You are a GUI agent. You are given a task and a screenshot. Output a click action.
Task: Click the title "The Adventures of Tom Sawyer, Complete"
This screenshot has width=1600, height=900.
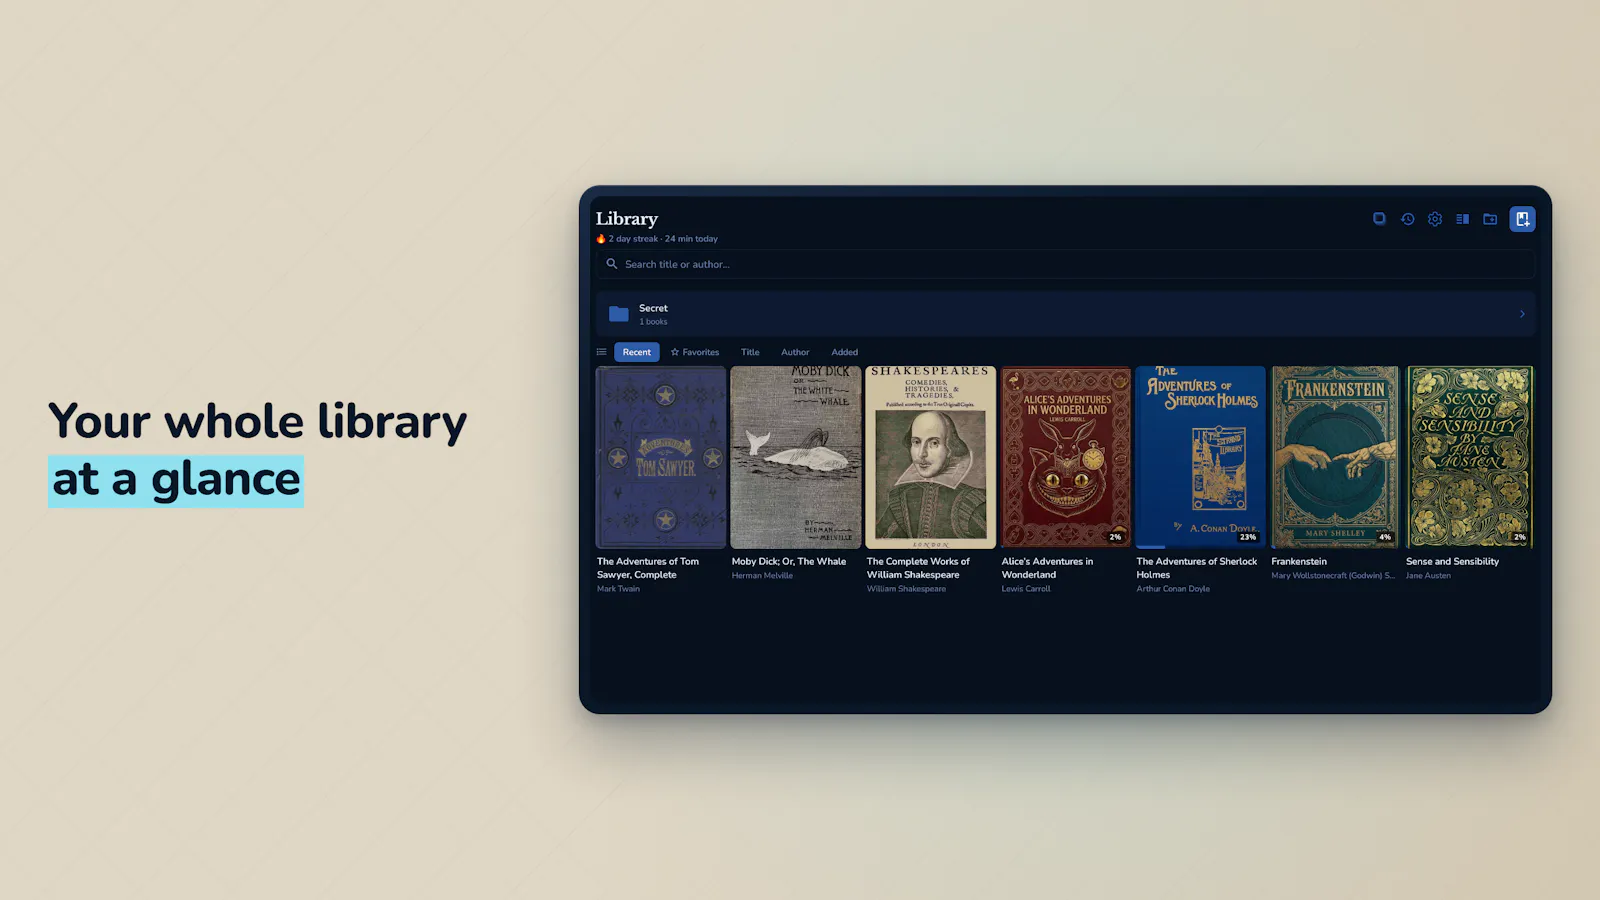point(648,568)
